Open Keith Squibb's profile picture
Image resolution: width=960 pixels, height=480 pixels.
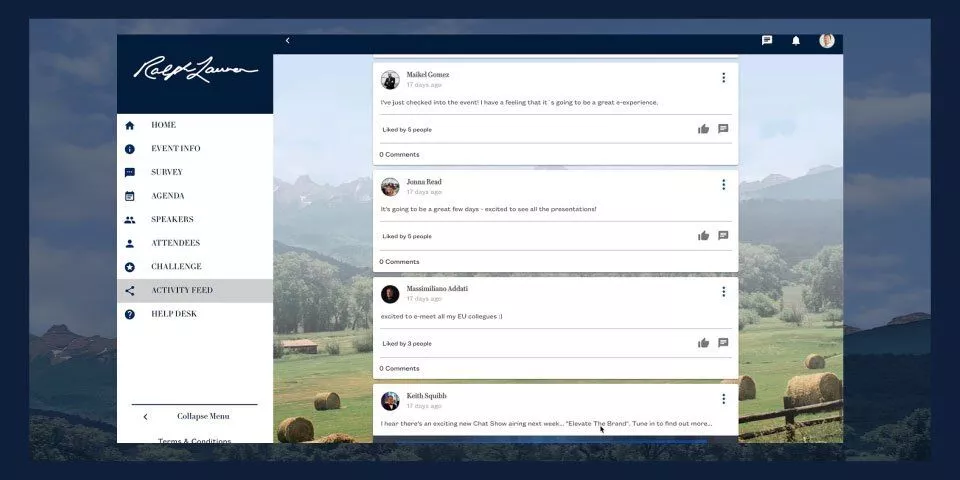(x=390, y=401)
